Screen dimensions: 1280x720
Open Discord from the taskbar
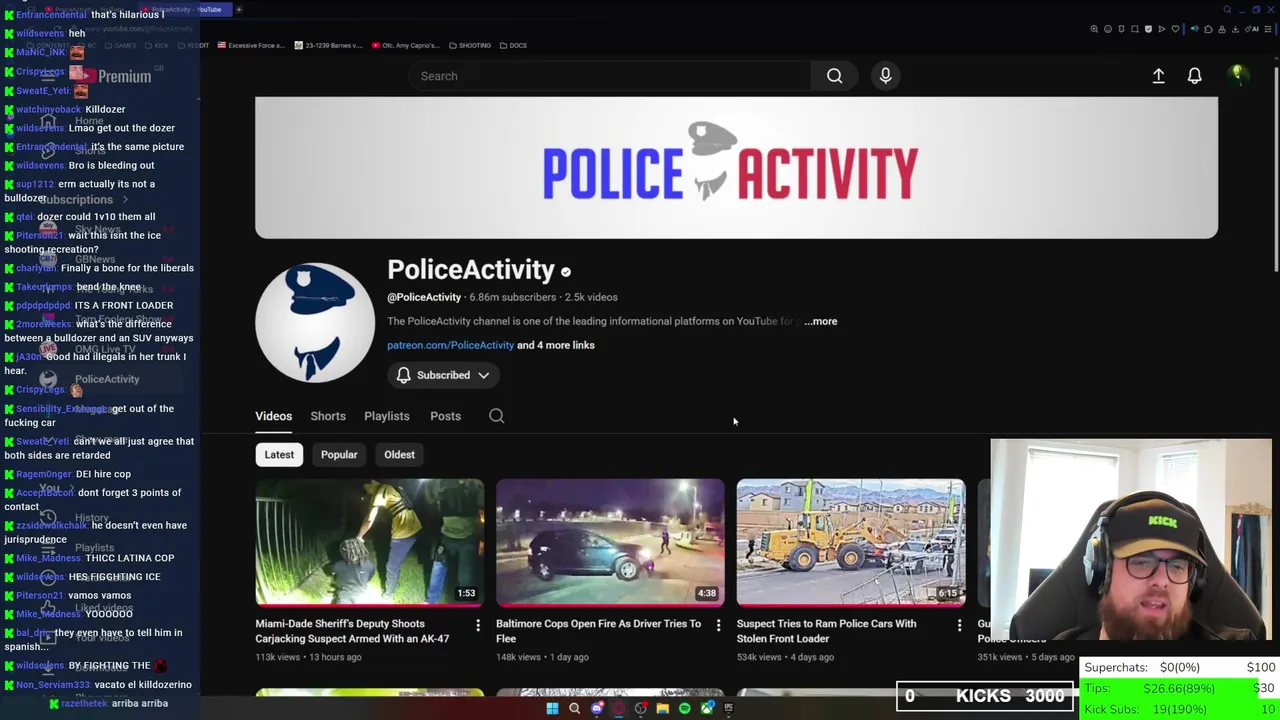coord(597,708)
